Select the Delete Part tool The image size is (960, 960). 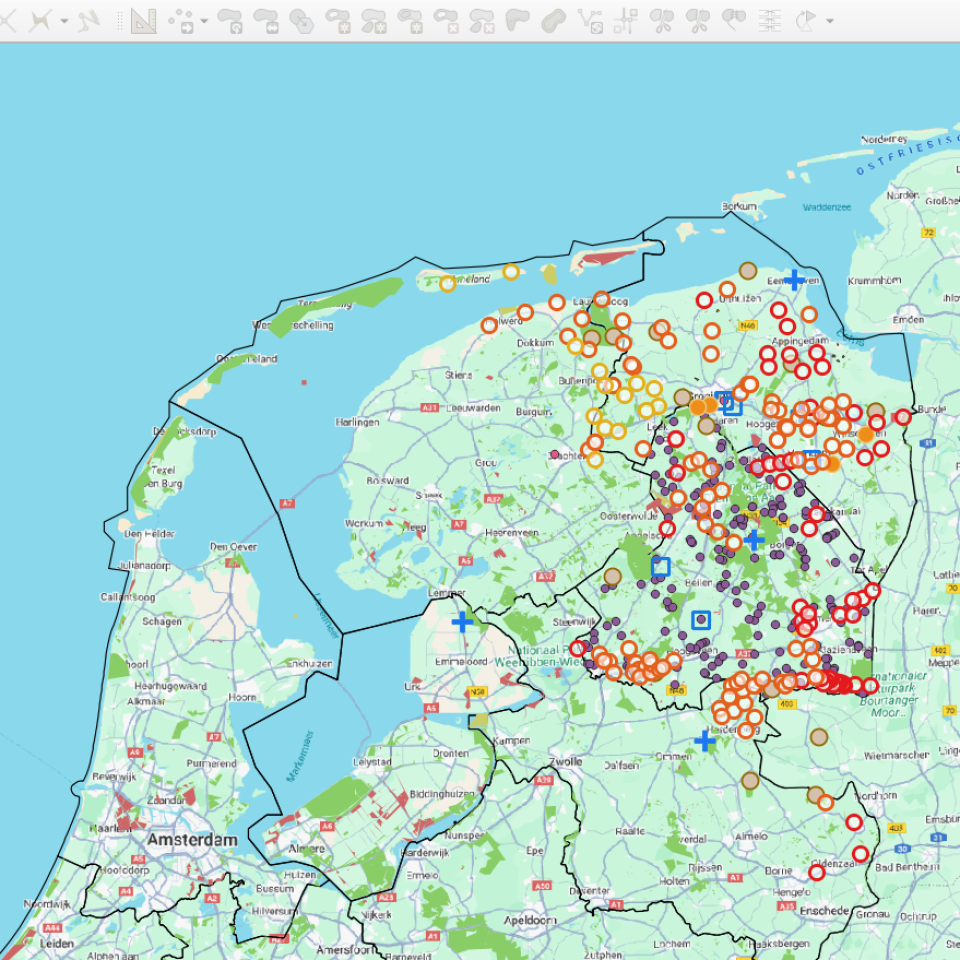(482, 20)
